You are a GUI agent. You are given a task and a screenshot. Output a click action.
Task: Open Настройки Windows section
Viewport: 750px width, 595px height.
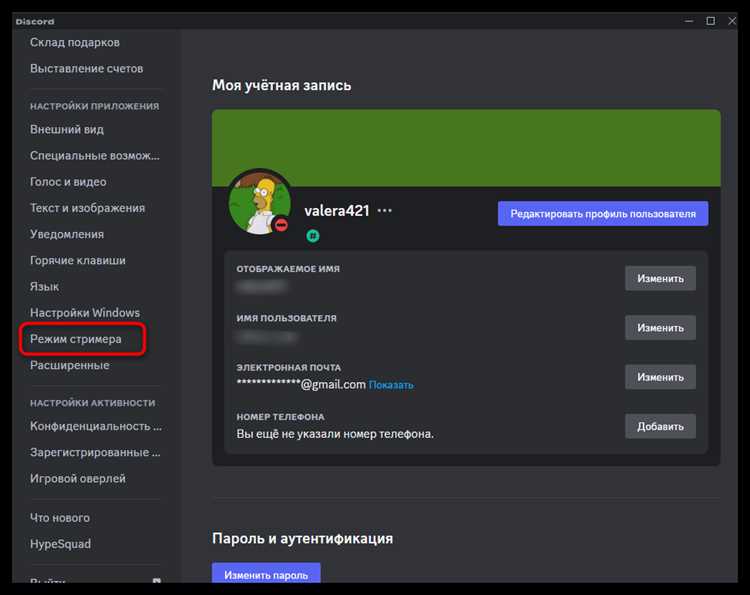pos(85,313)
